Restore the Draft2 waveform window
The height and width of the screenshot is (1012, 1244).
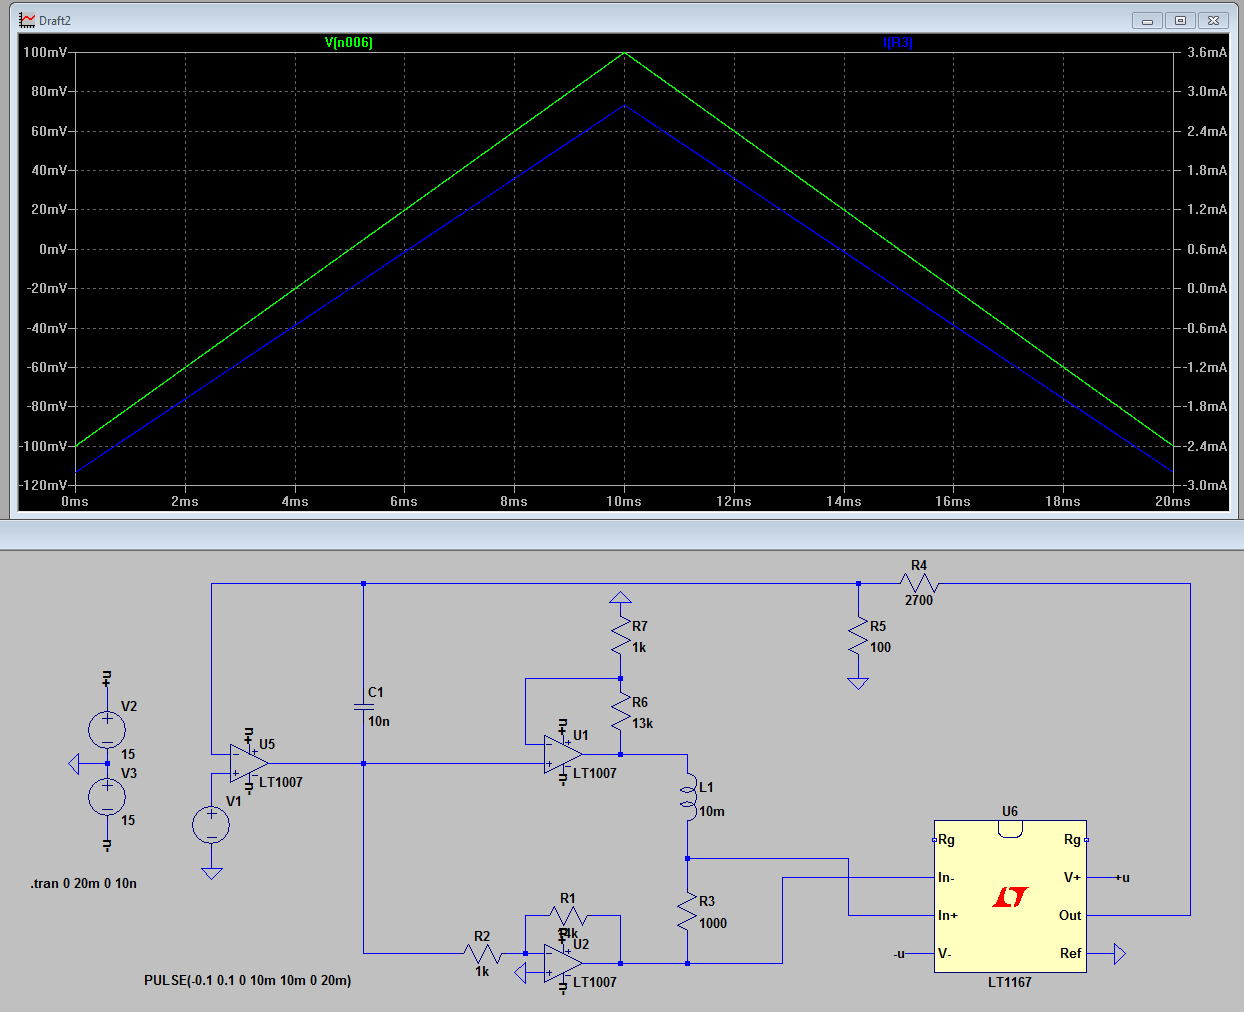(x=1180, y=20)
